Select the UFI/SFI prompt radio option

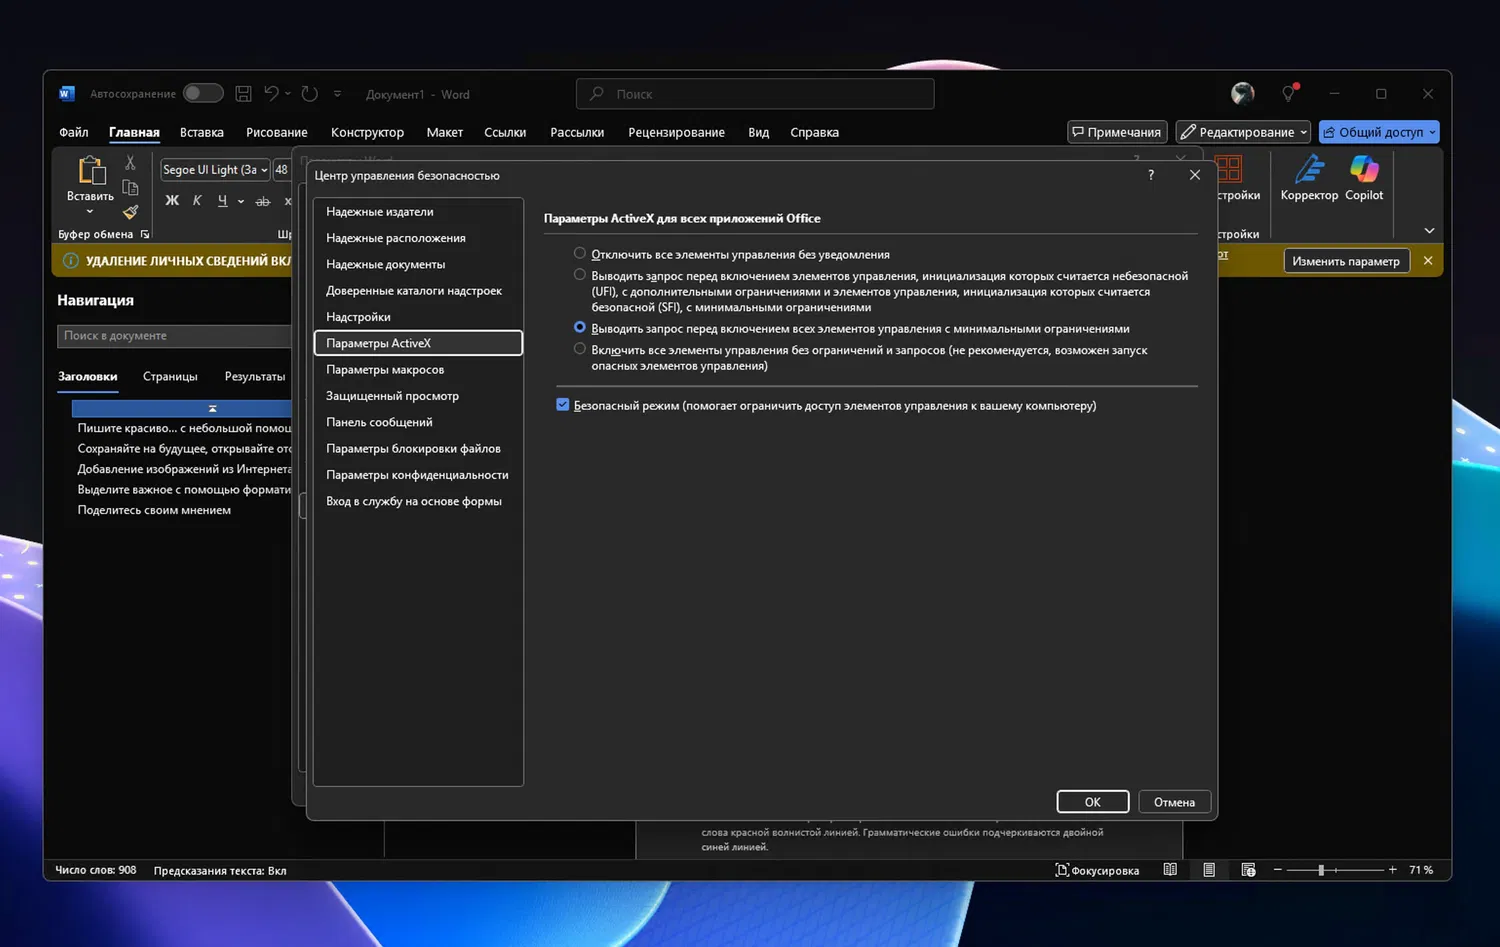[580, 275]
